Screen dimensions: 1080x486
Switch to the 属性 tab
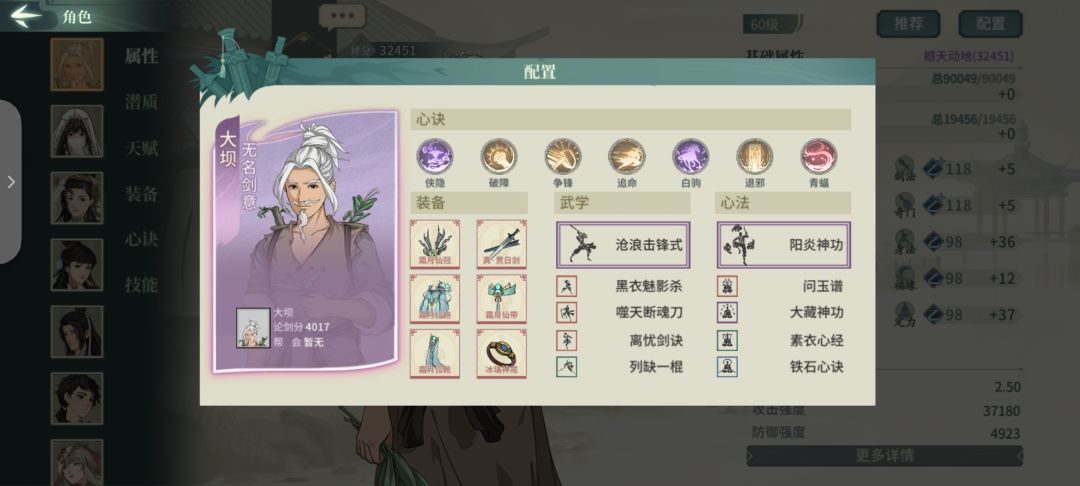(141, 56)
